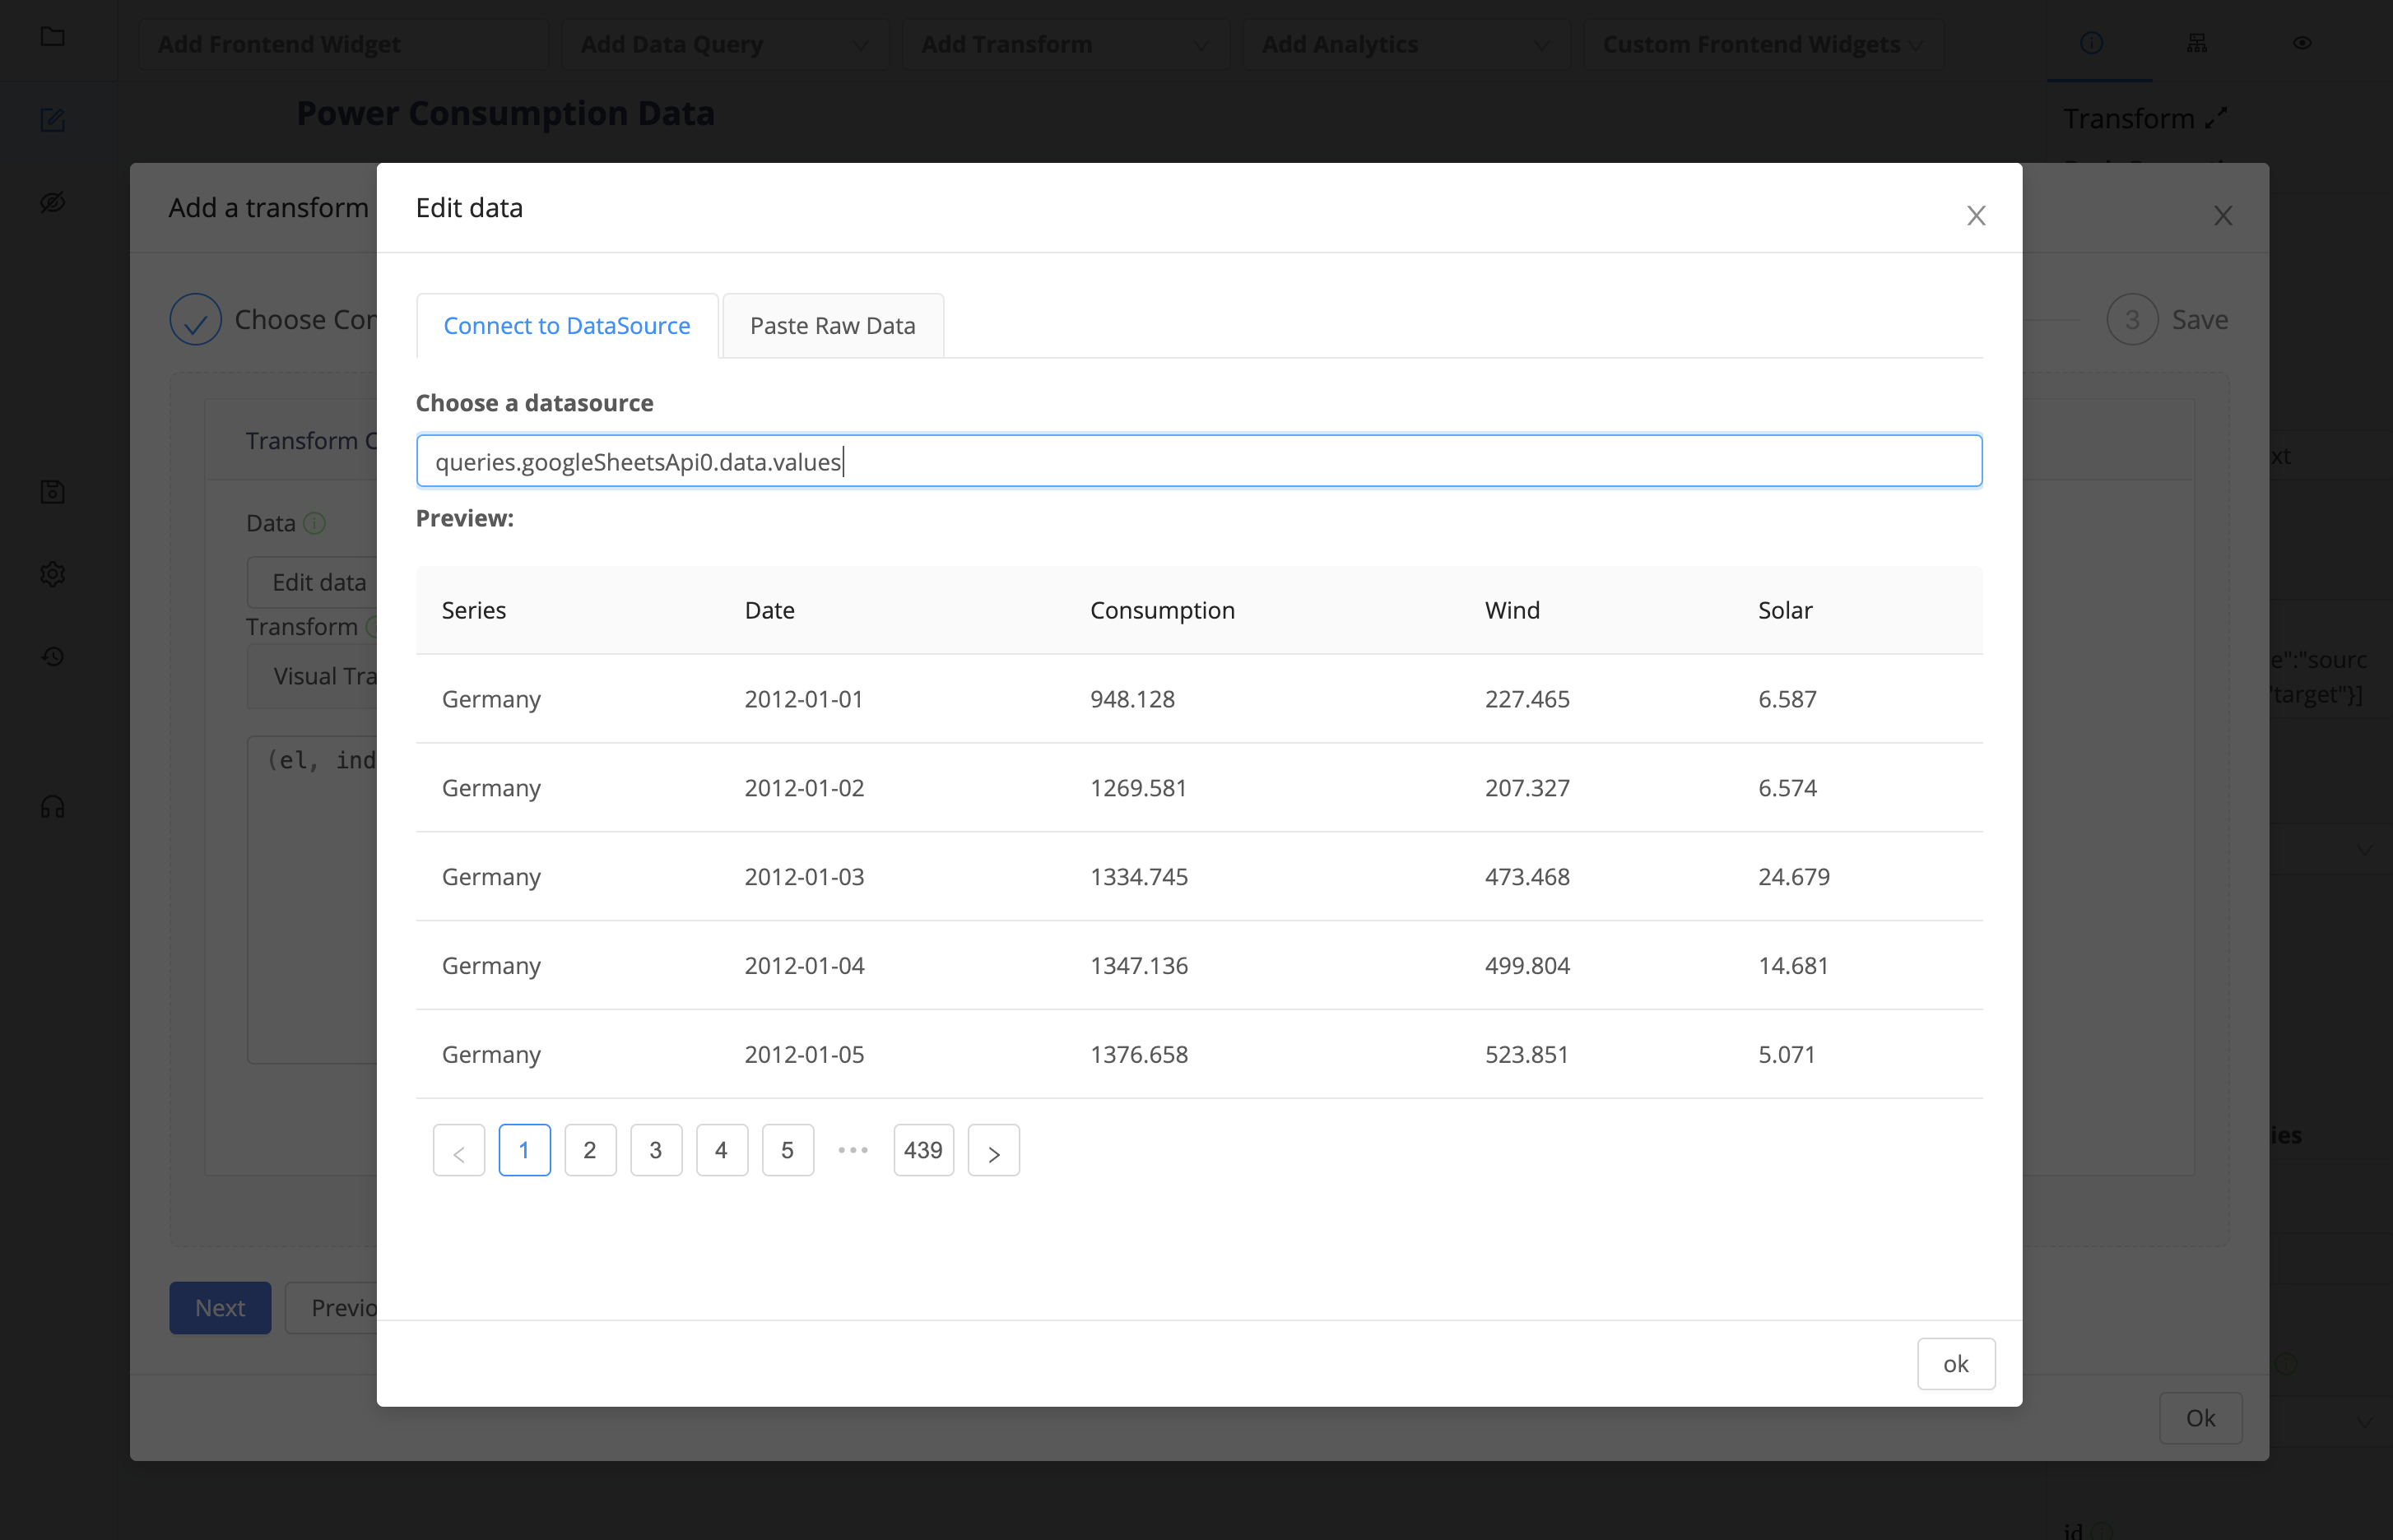Toggle the eye preview icon in top bar
The image size is (2393, 1540).
pyautogui.click(x=2302, y=43)
